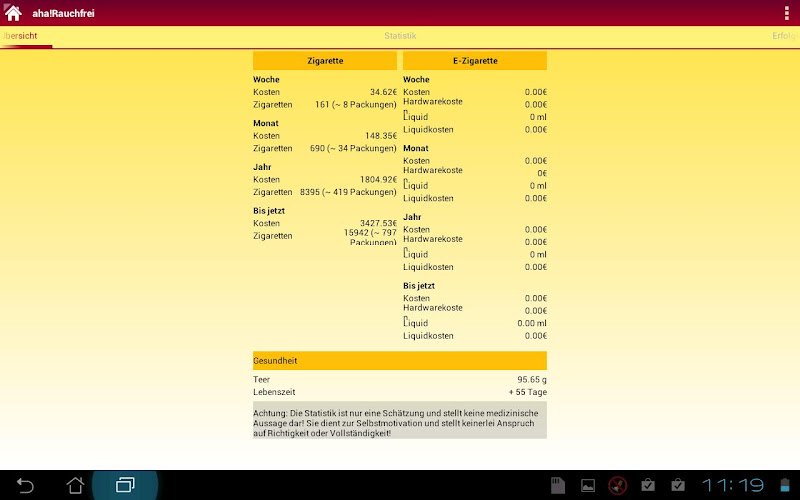The image size is (800, 500).
Task: Tap Liquid label under E-Zigarette Monat
Action: (x=416, y=186)
